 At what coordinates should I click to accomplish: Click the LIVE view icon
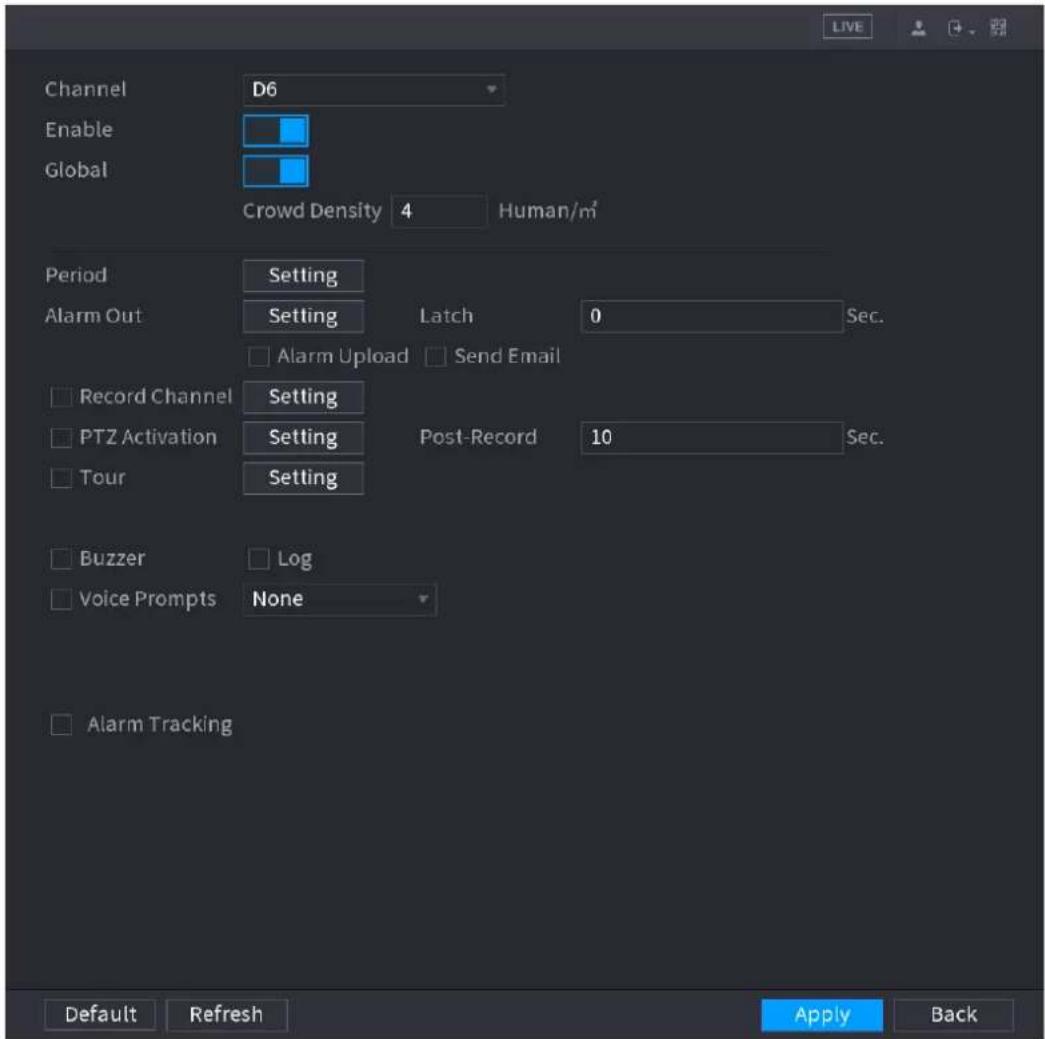847,27
